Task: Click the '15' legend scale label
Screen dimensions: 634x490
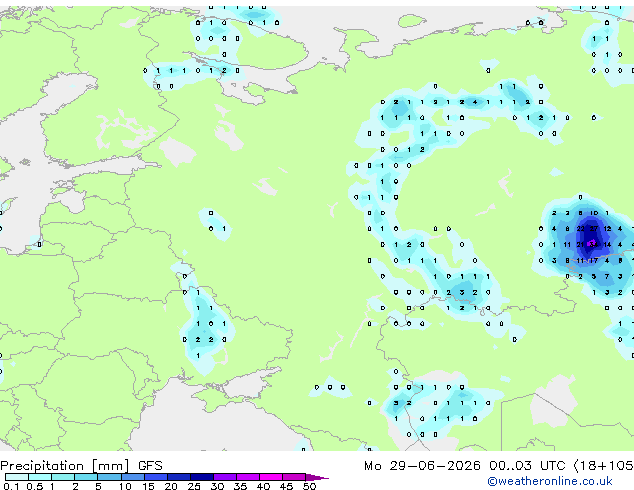Action: (148, 486)
